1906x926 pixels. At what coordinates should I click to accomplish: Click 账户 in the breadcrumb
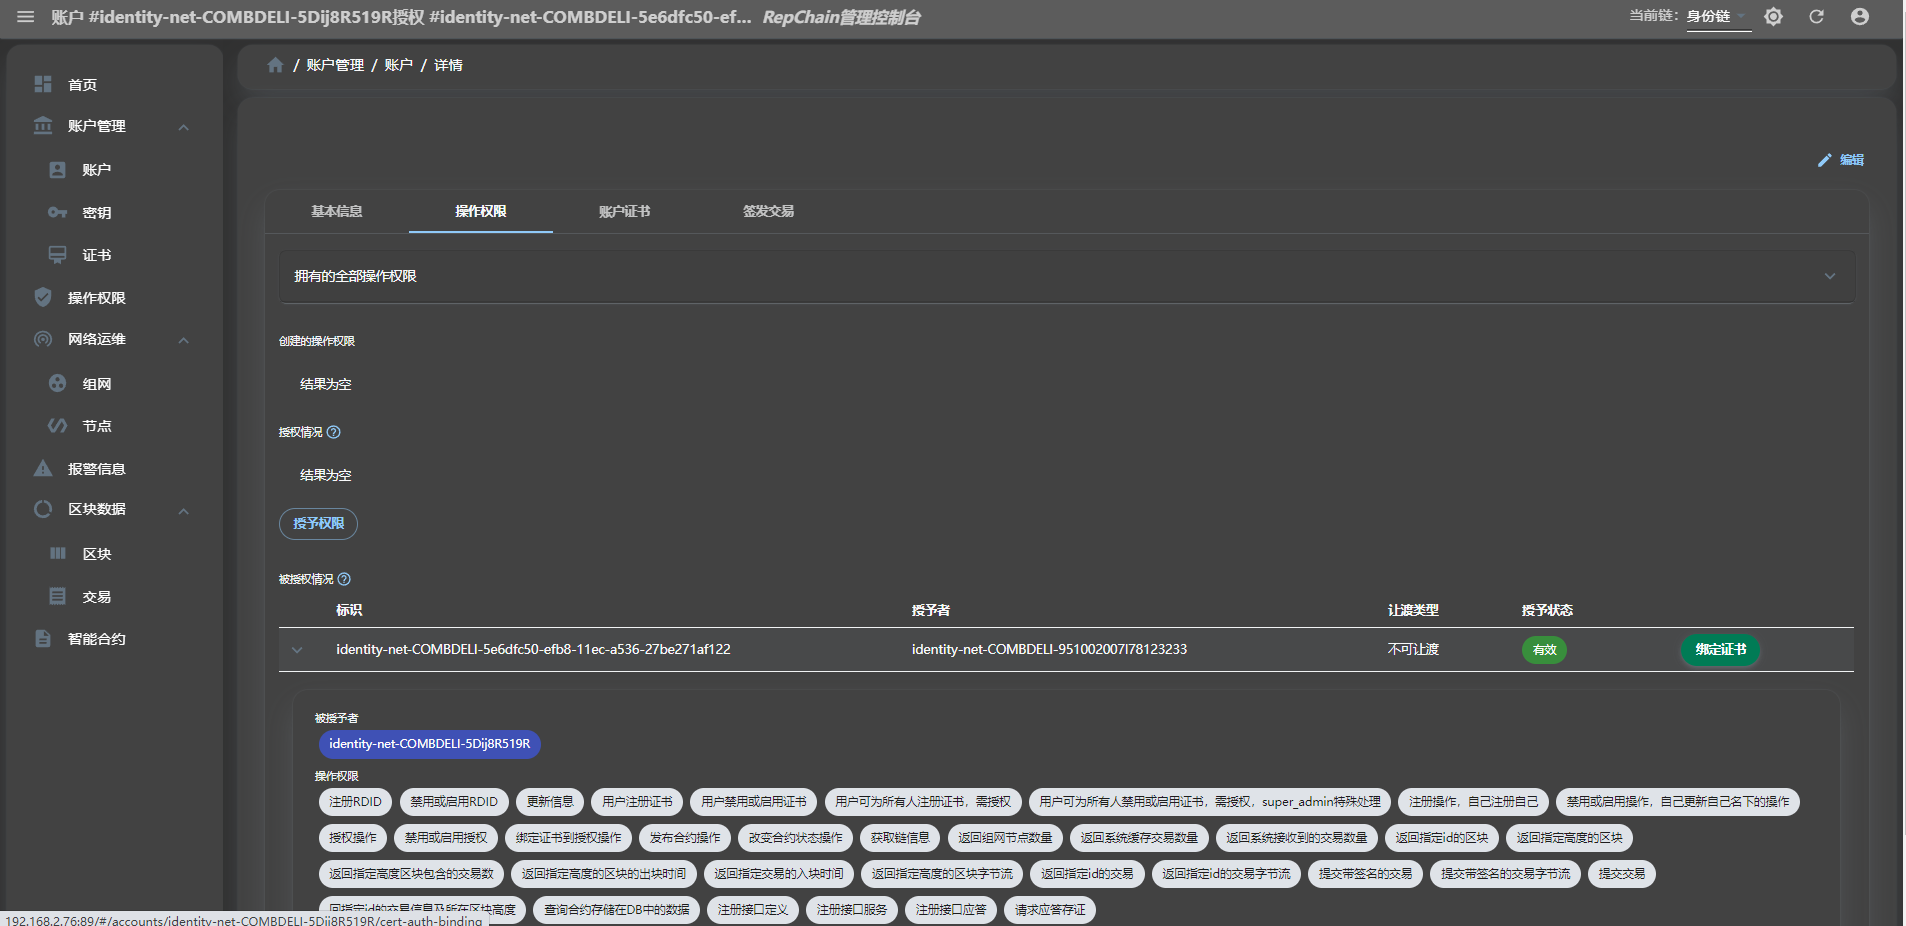[398, 65]
